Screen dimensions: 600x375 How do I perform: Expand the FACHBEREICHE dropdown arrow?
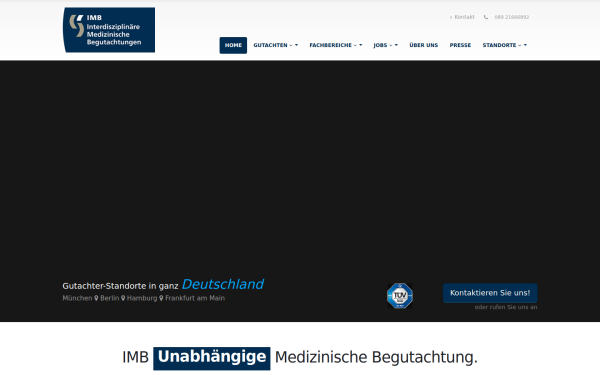360,45
